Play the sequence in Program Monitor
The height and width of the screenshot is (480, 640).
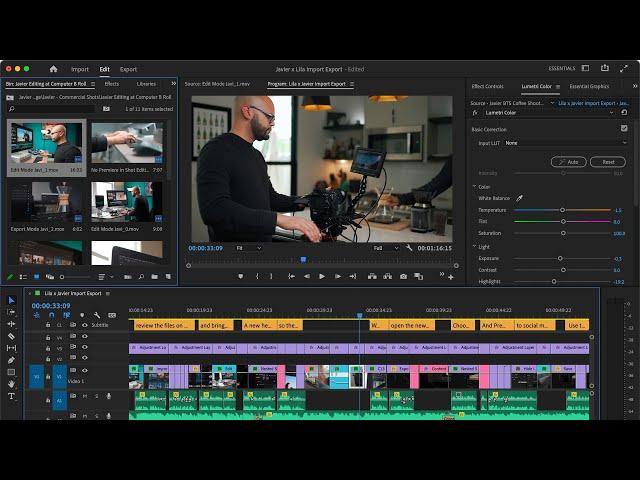[322, 276]
